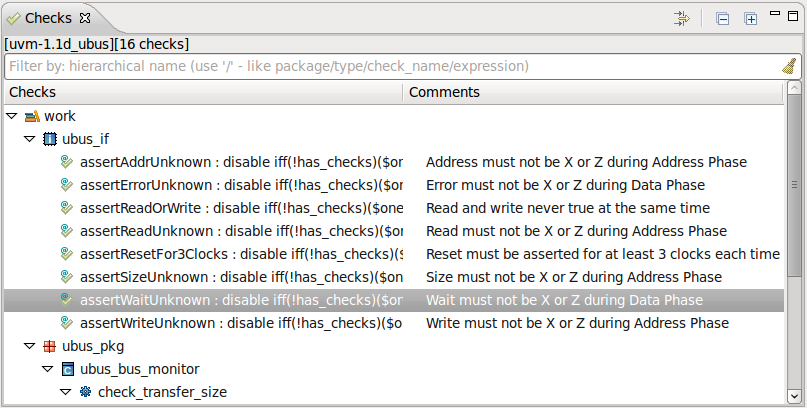
Task: Click the hierarchical name filter field
Action: click(390, 67)
